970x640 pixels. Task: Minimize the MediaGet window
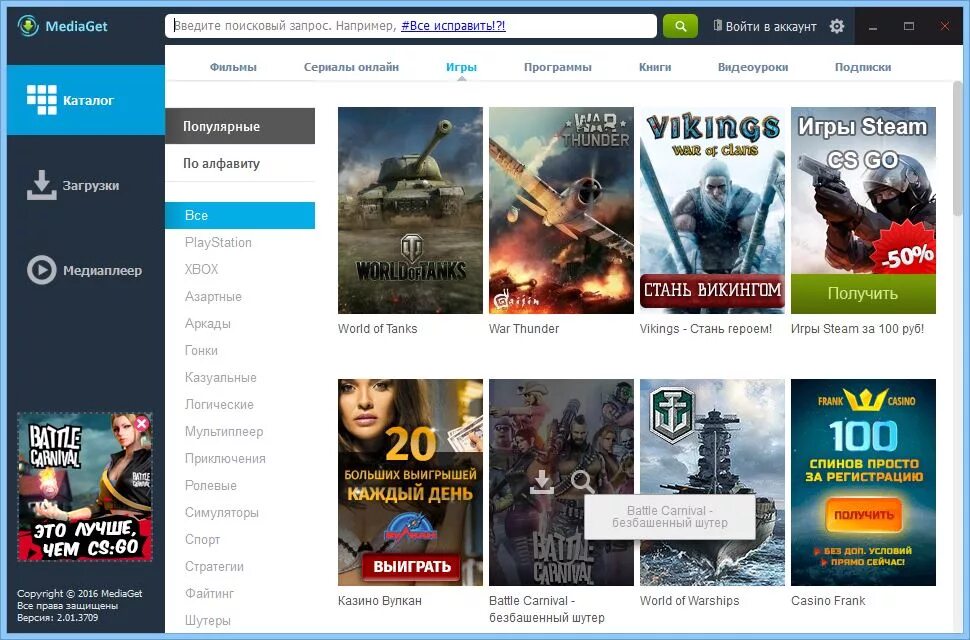[873, 27]
